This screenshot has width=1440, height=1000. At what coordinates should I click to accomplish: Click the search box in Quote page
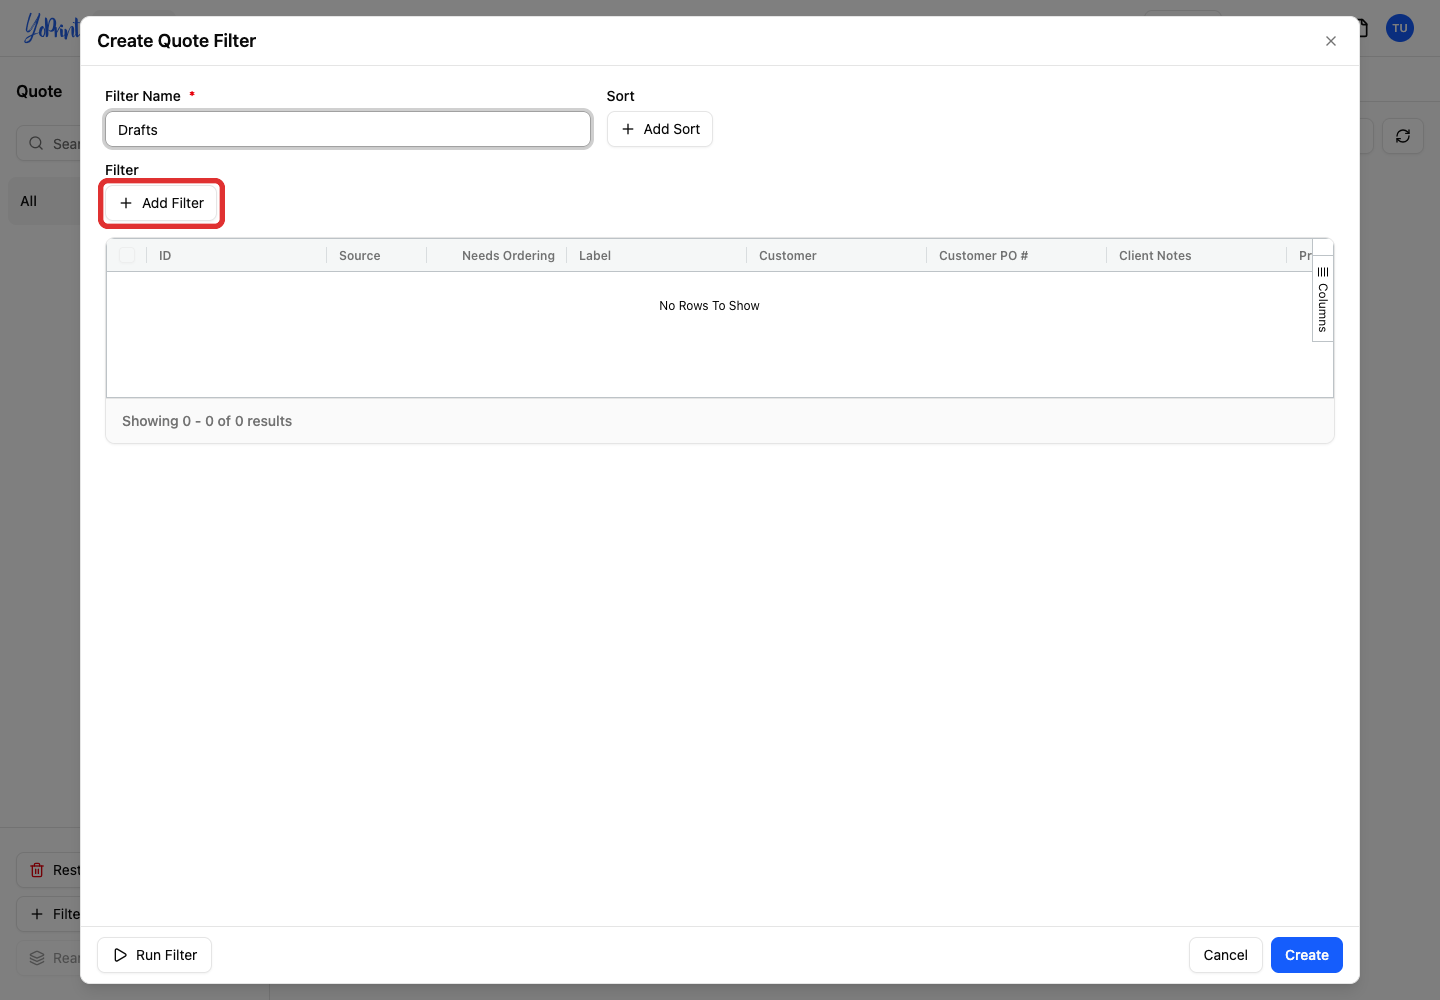point(49,143)
